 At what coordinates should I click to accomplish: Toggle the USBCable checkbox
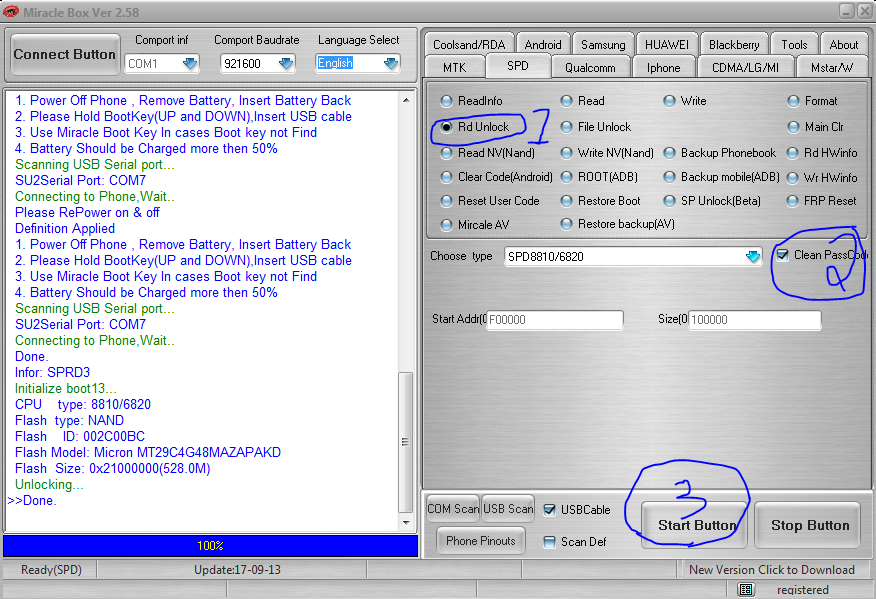click(550, 510)
